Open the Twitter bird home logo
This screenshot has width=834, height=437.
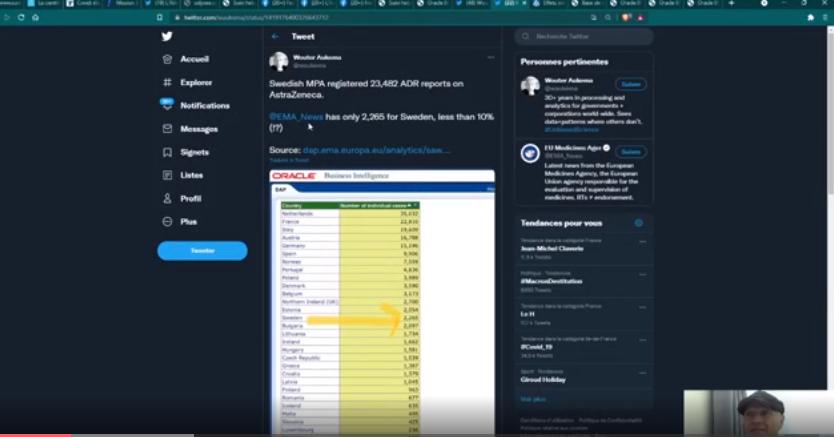pyautogui.click(x=167, y=36)
